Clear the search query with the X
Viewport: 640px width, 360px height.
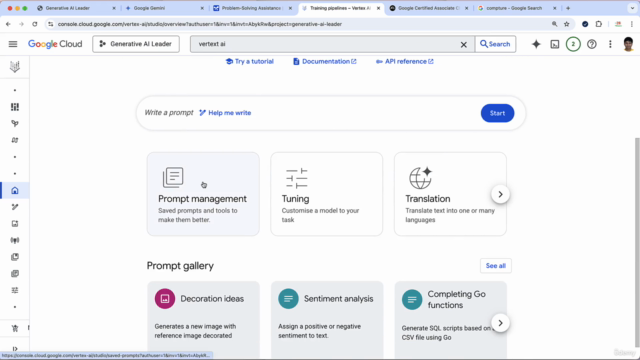pos(464,44)
